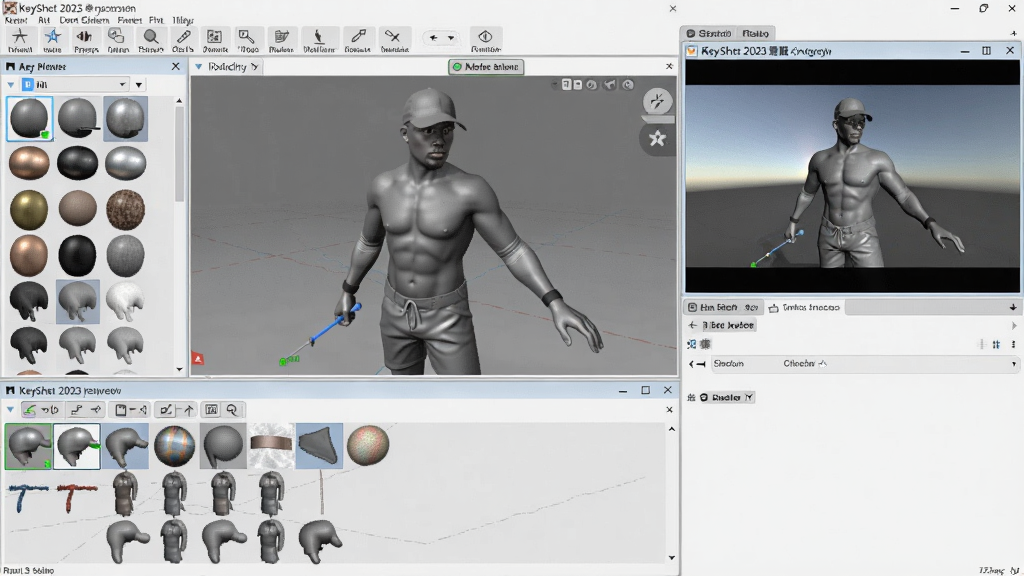The width and height of the screenshot is (1024, 576).
Task: Click the library panel vertical scrollbar
Action: [180, 155]
